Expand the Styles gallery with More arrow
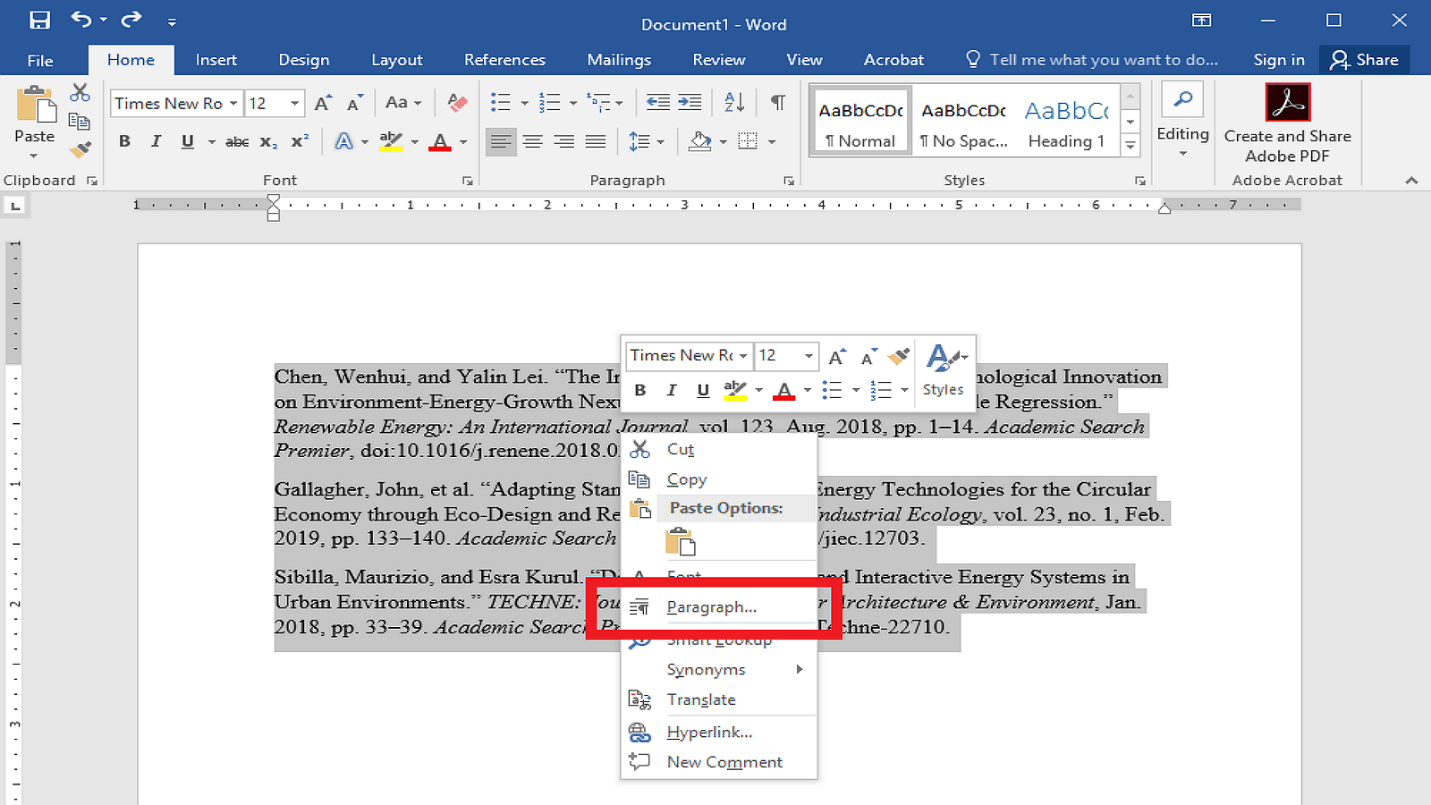 click(x=1131, y=146)
